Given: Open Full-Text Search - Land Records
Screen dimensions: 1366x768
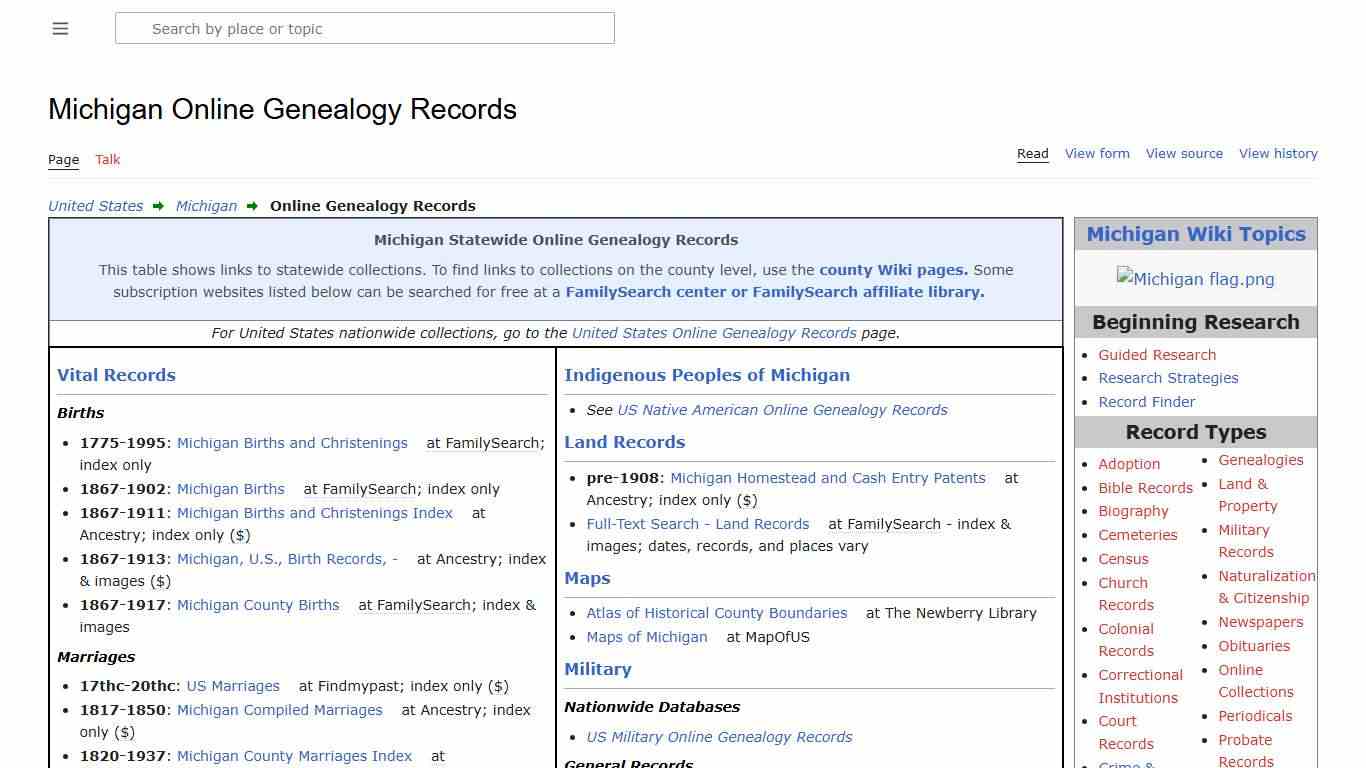Looking at the screenshot, I should tap(698, 523).
